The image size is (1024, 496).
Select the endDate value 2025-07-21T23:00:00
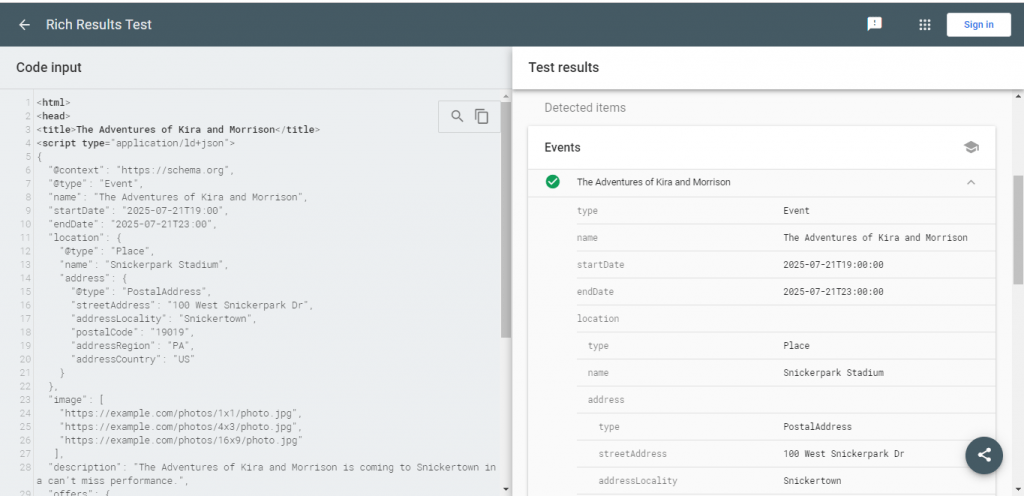(833, 292)
